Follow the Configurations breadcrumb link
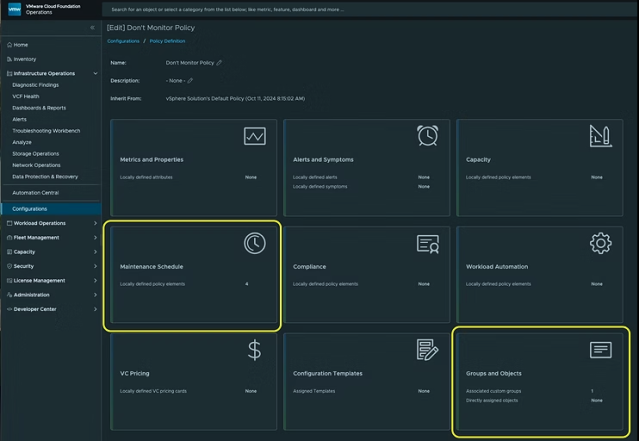This screenshot has width=639, height=441. (x=123, y=41)
